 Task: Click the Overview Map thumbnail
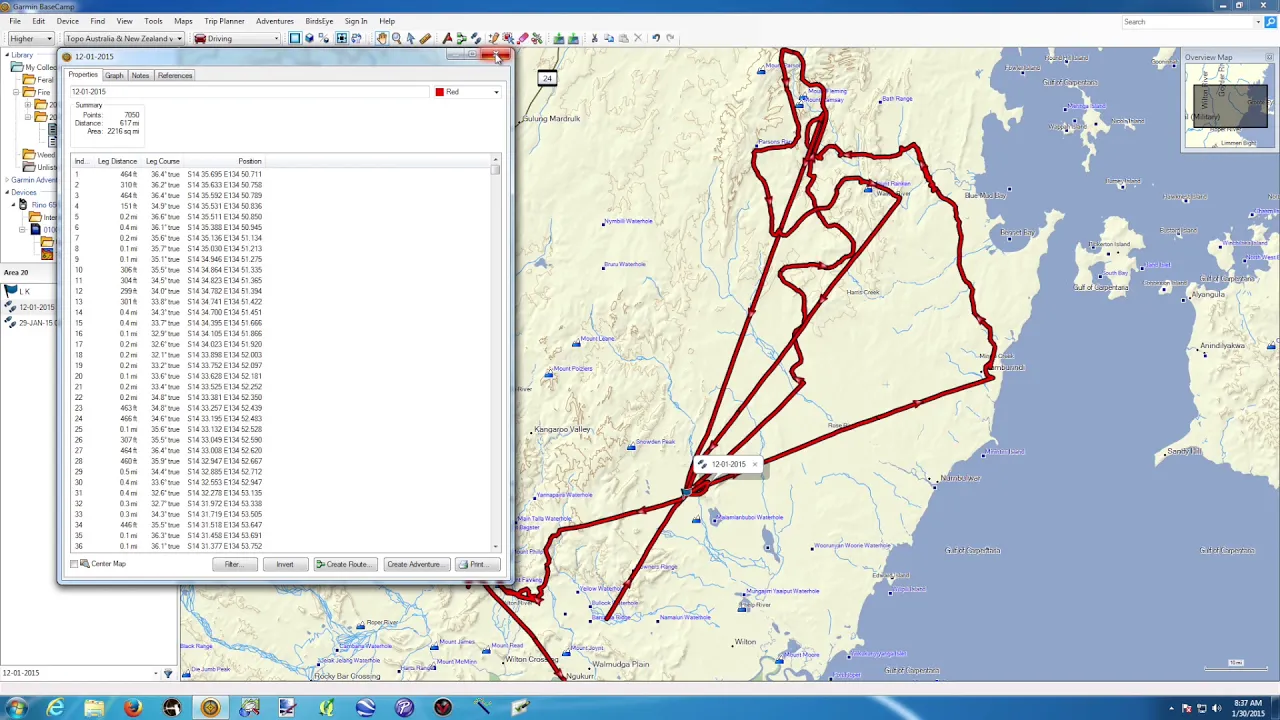point(1230,107)
